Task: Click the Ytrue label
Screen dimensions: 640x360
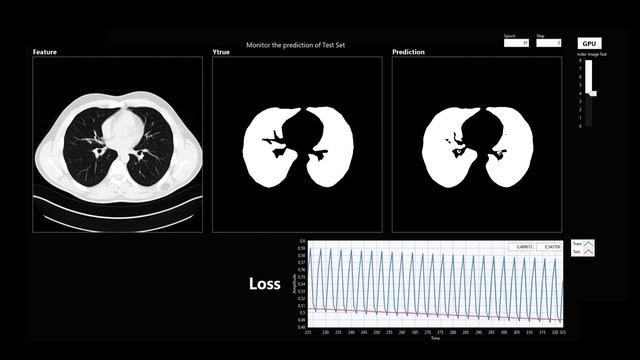Action: click(221, 52)
